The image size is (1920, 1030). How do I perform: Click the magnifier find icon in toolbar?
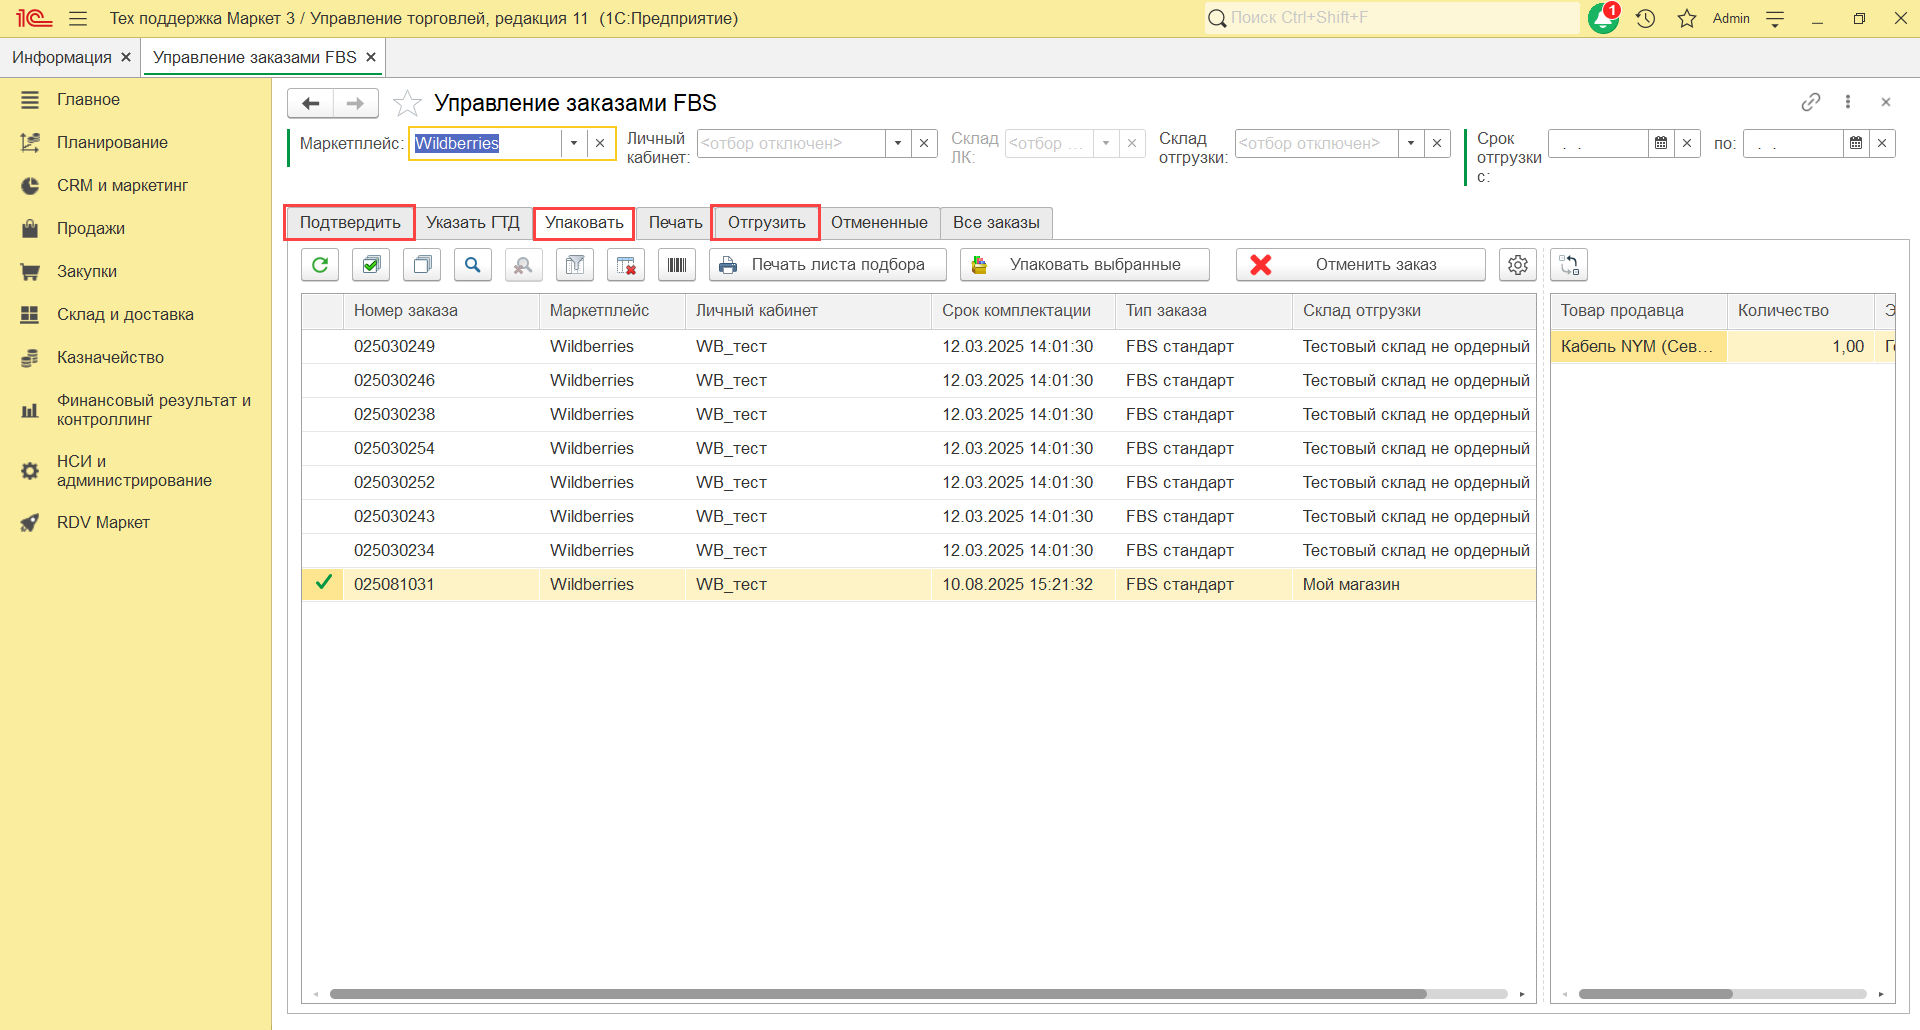click(x=473, y=265)
